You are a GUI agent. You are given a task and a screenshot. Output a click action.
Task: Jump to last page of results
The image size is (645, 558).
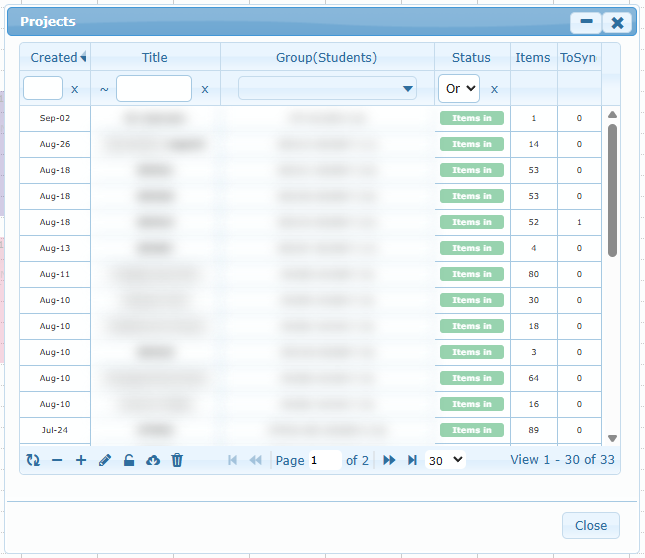412,460
